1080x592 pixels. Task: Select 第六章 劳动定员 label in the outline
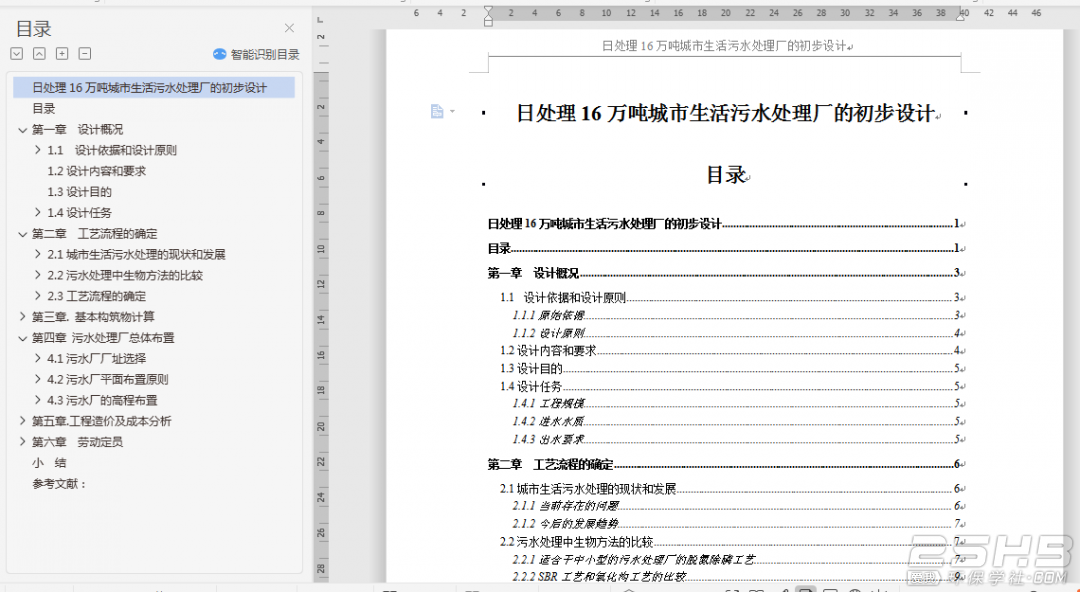pyautogui.click(x=78, y=442)
